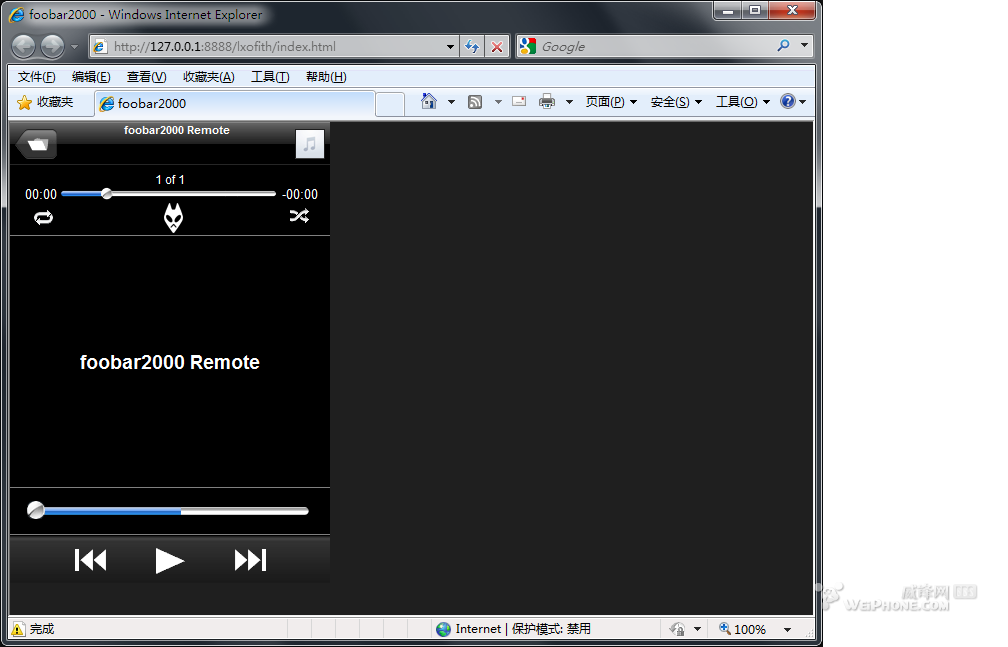Click the status bar warning icon

pos(19,629)
